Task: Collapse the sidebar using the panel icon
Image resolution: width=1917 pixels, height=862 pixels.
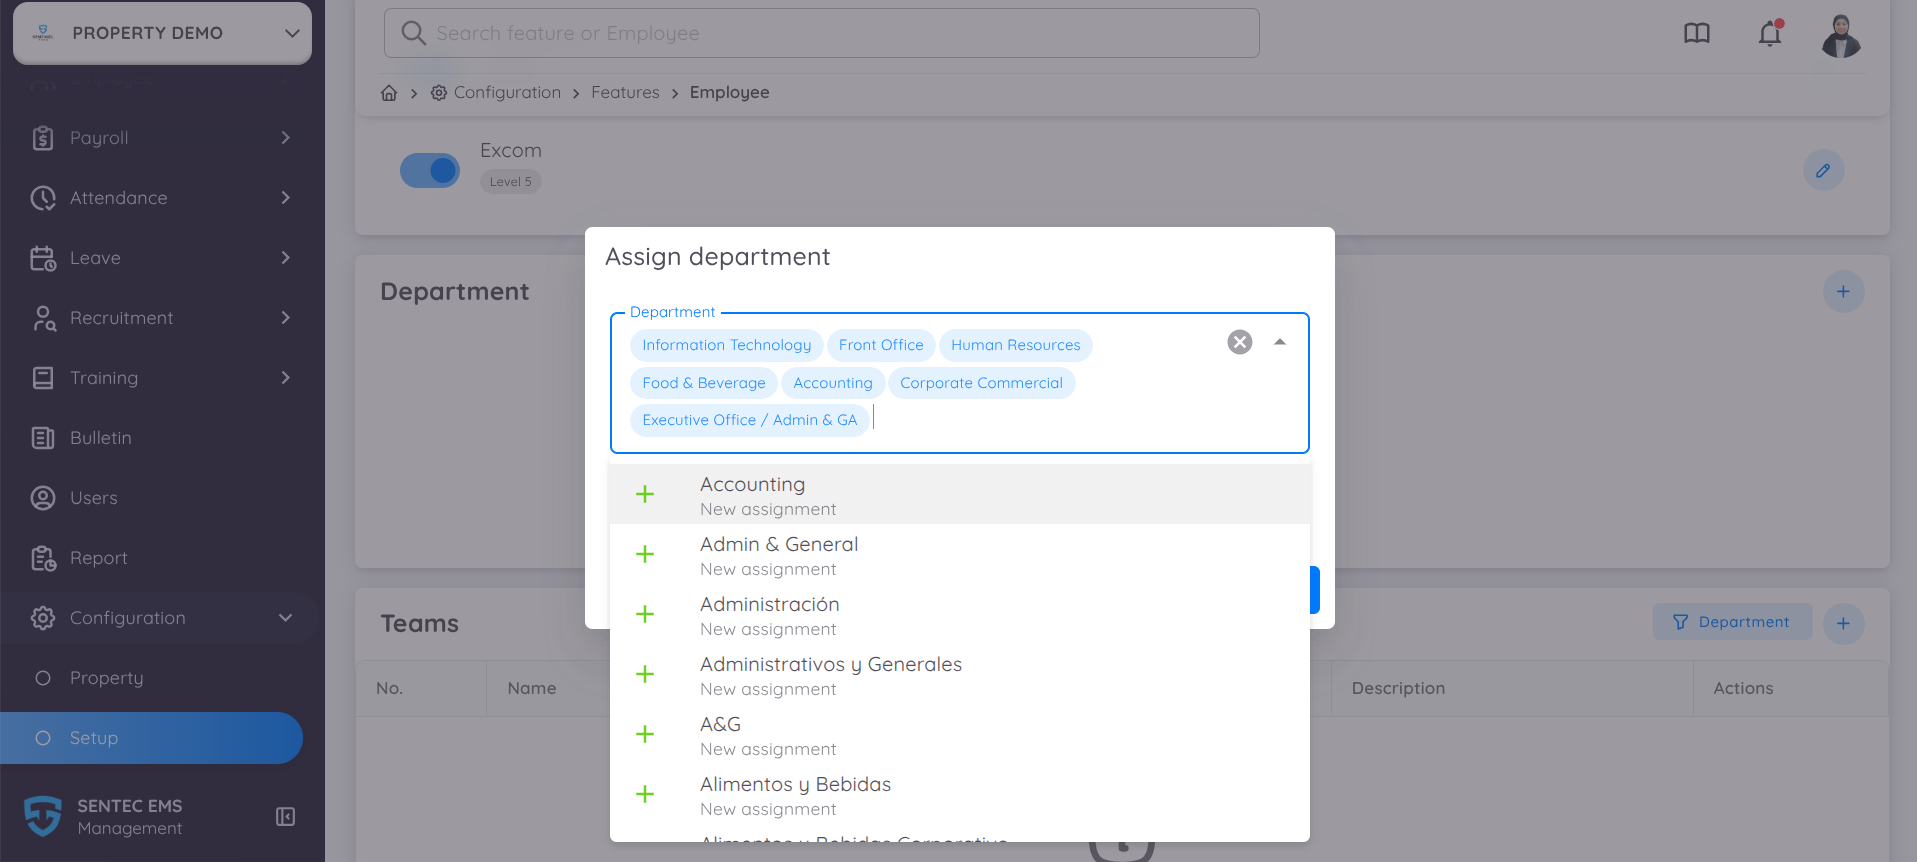Action: [x=284, y=816]
